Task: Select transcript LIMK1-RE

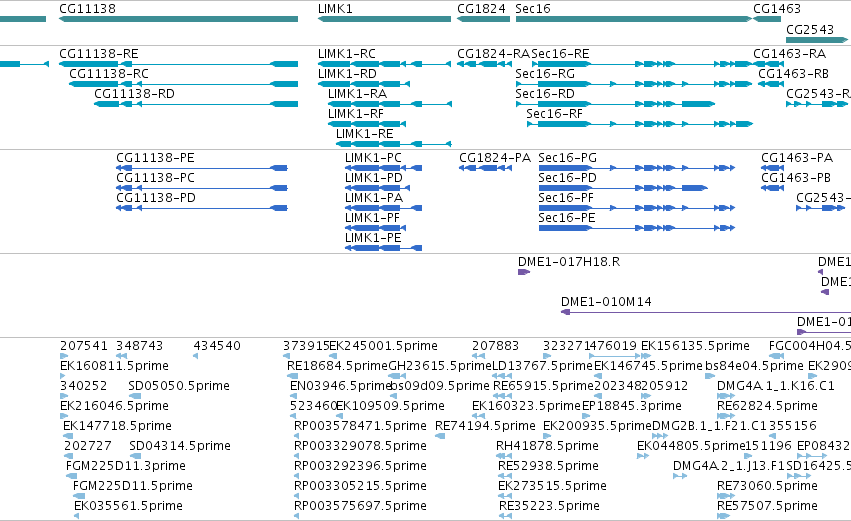Action: [393, 144]
